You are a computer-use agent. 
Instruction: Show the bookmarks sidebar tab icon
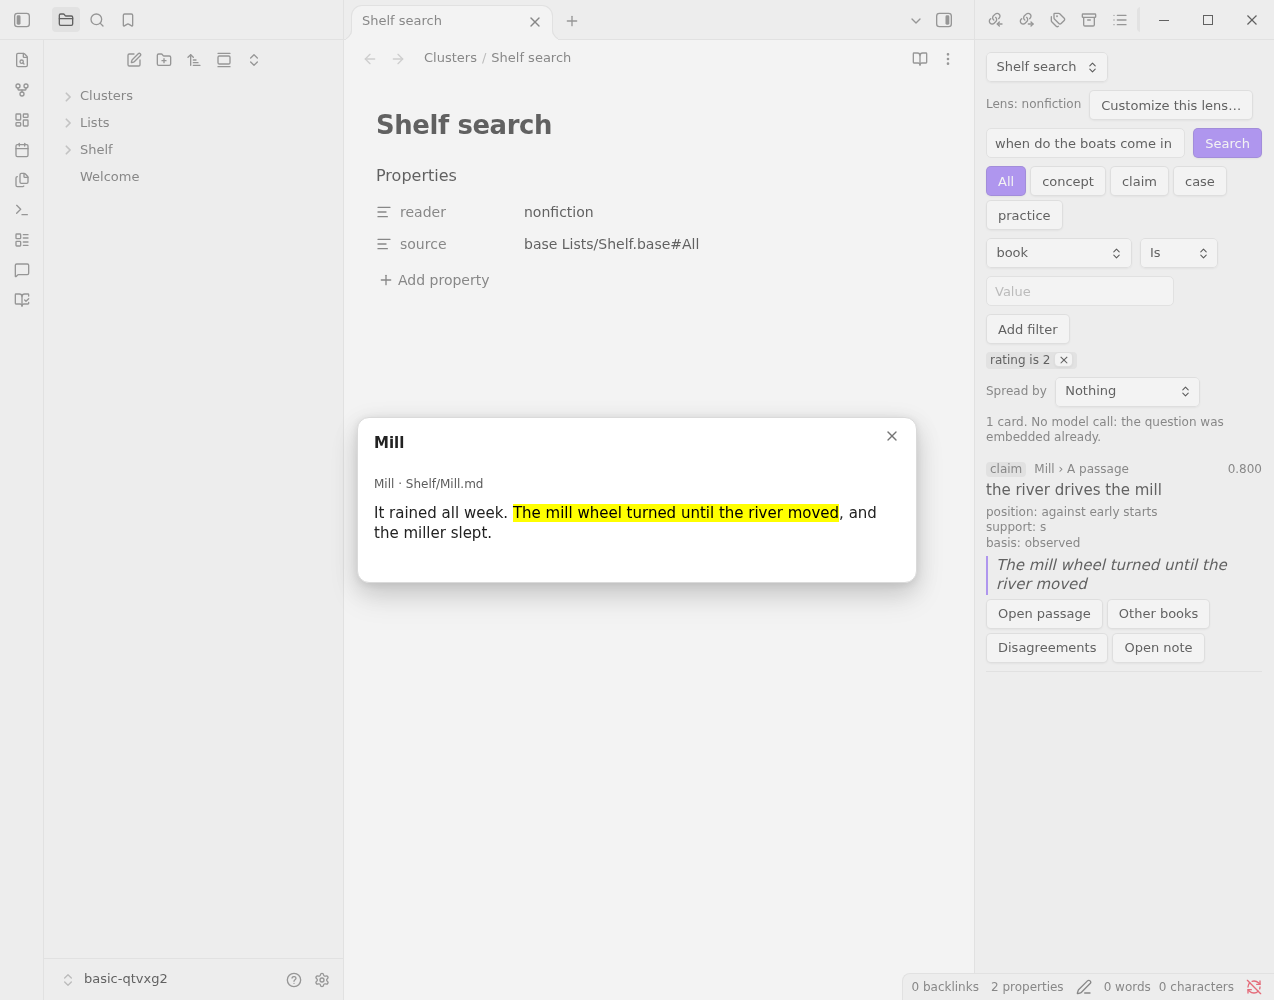click(128, 20)
